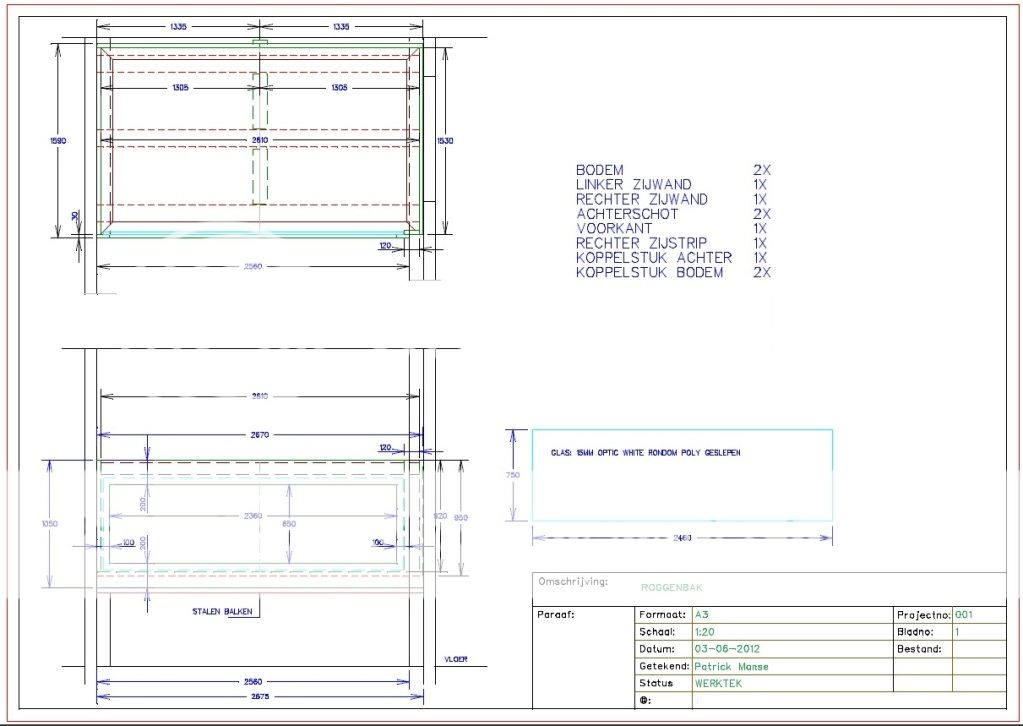Click the BODEM parts list entry
The image size is (1023, 726).
(600, 171)
